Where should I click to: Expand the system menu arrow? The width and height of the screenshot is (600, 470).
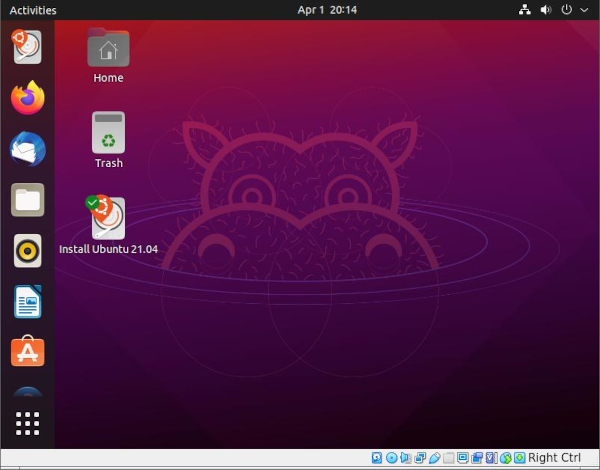point(584,10)
